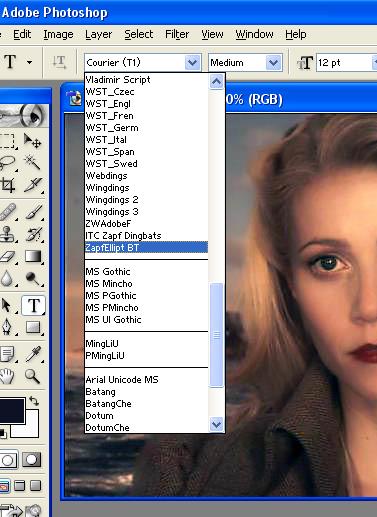This screenshot has width=377, height=517.
Task: Open the Medium font style dropdown
Action: coord(273,63)
